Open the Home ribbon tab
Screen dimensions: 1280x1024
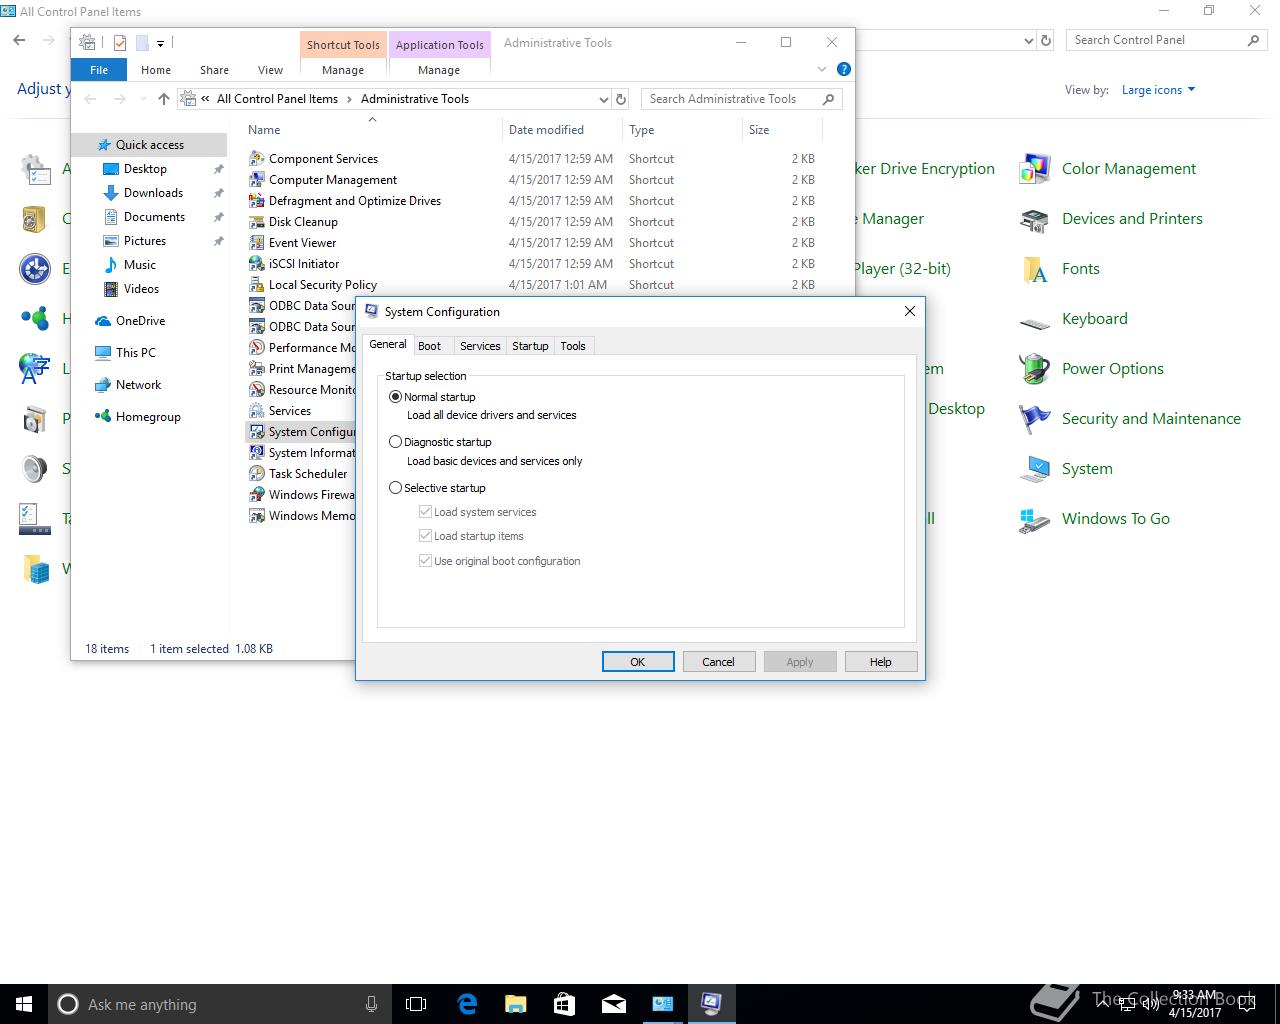[156, 70]
